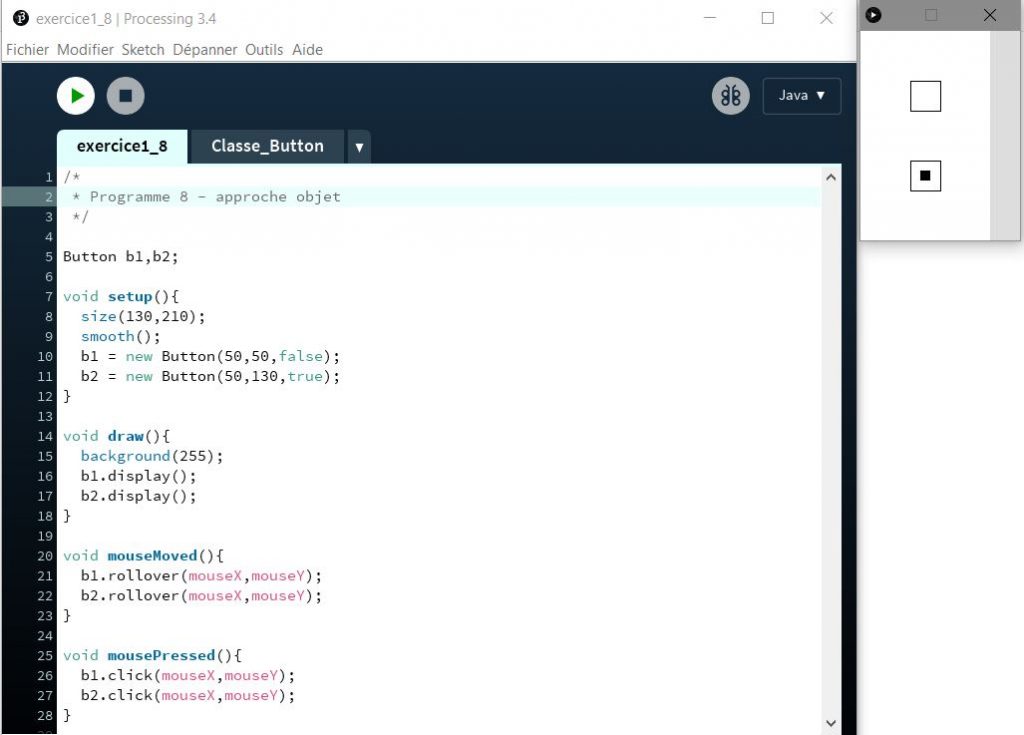Click the editor scrollbar up arrow
Screen dimensions: 1024x735
click(x=830, y=177)
